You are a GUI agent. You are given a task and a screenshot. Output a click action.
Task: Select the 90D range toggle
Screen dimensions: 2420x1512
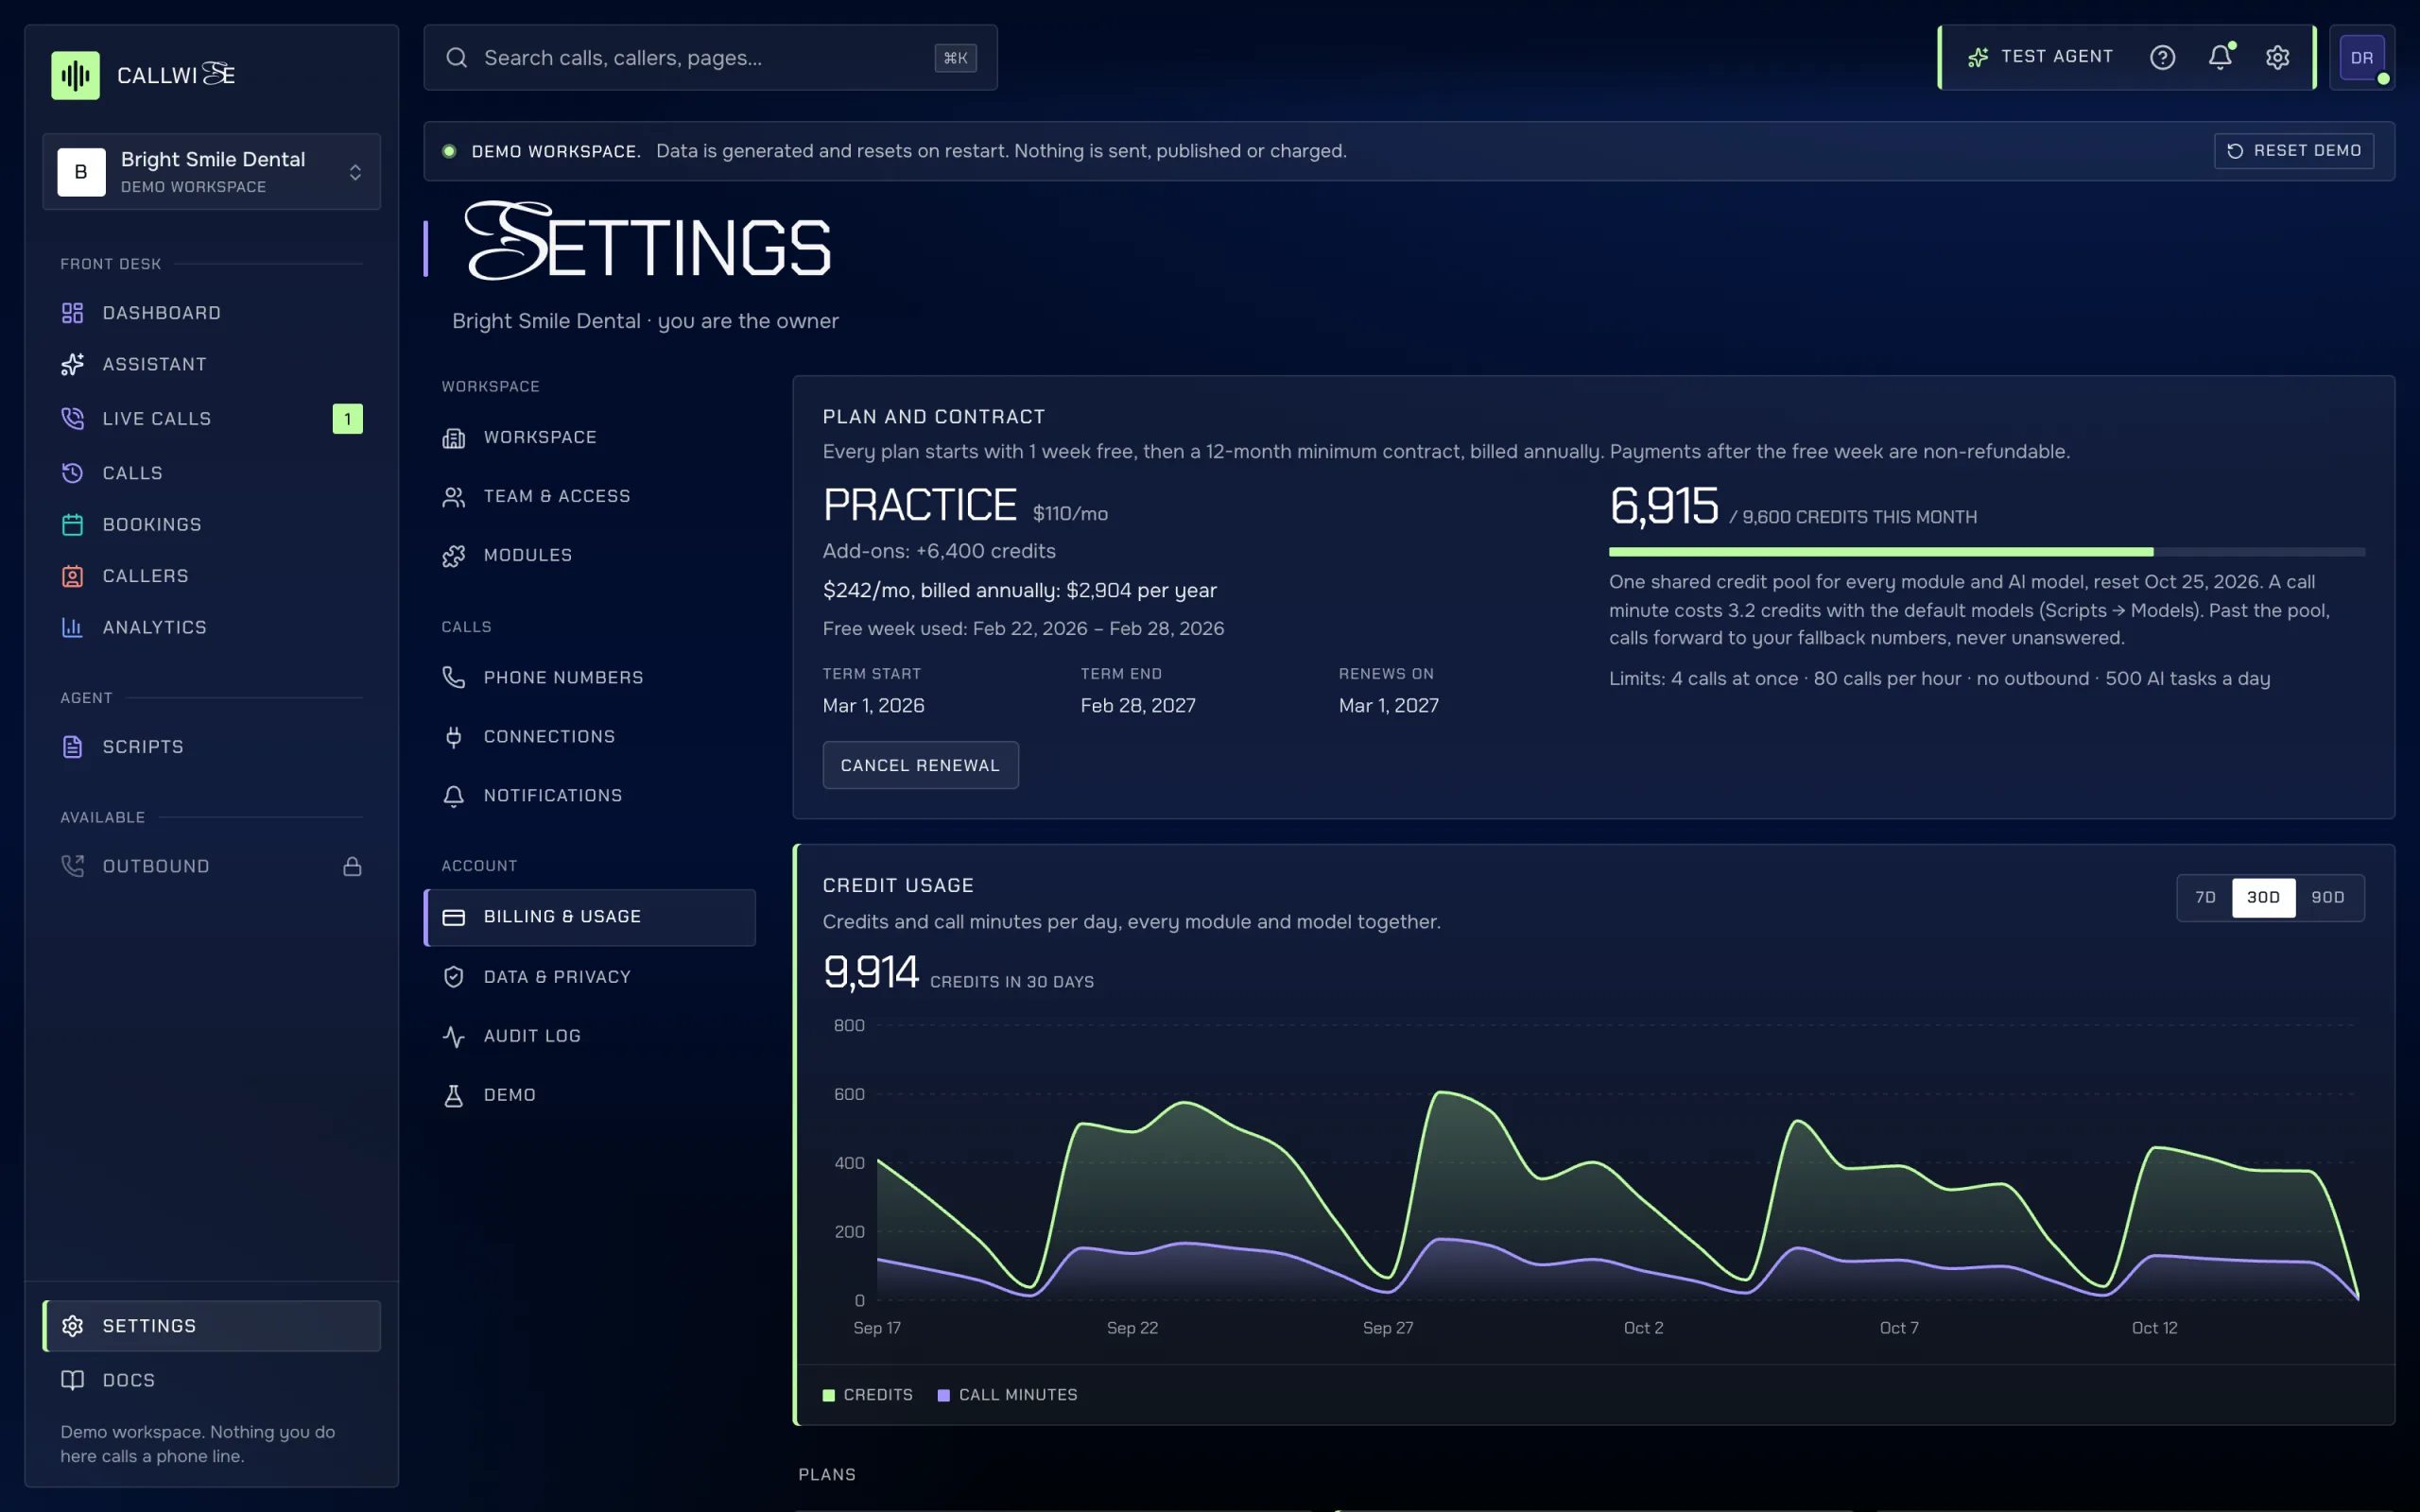2328,898
